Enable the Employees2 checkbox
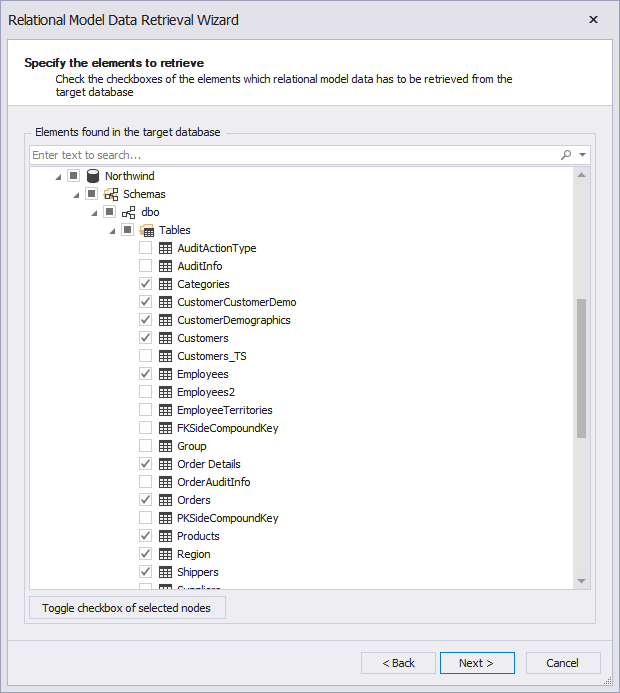 [146, 392]
